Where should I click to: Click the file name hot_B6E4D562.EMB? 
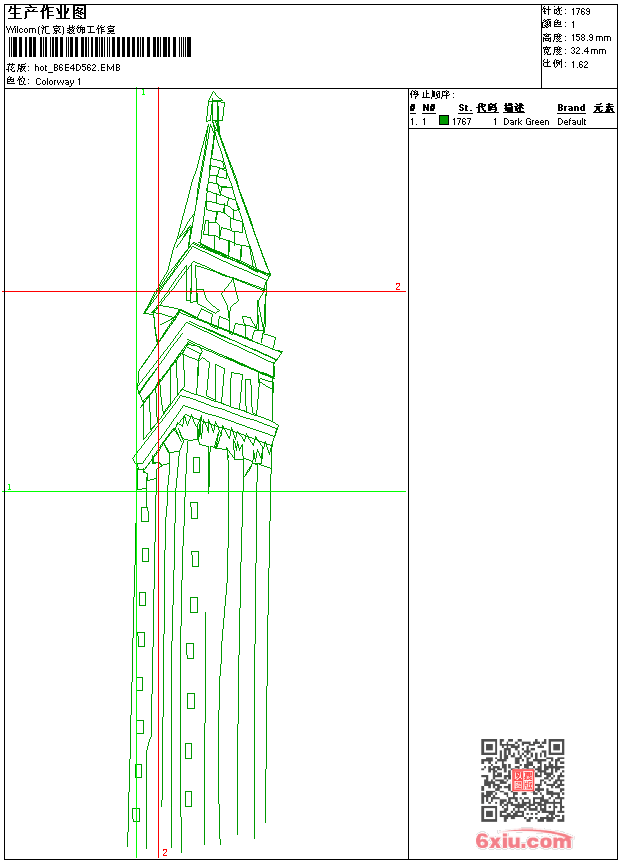click(77, 68)
